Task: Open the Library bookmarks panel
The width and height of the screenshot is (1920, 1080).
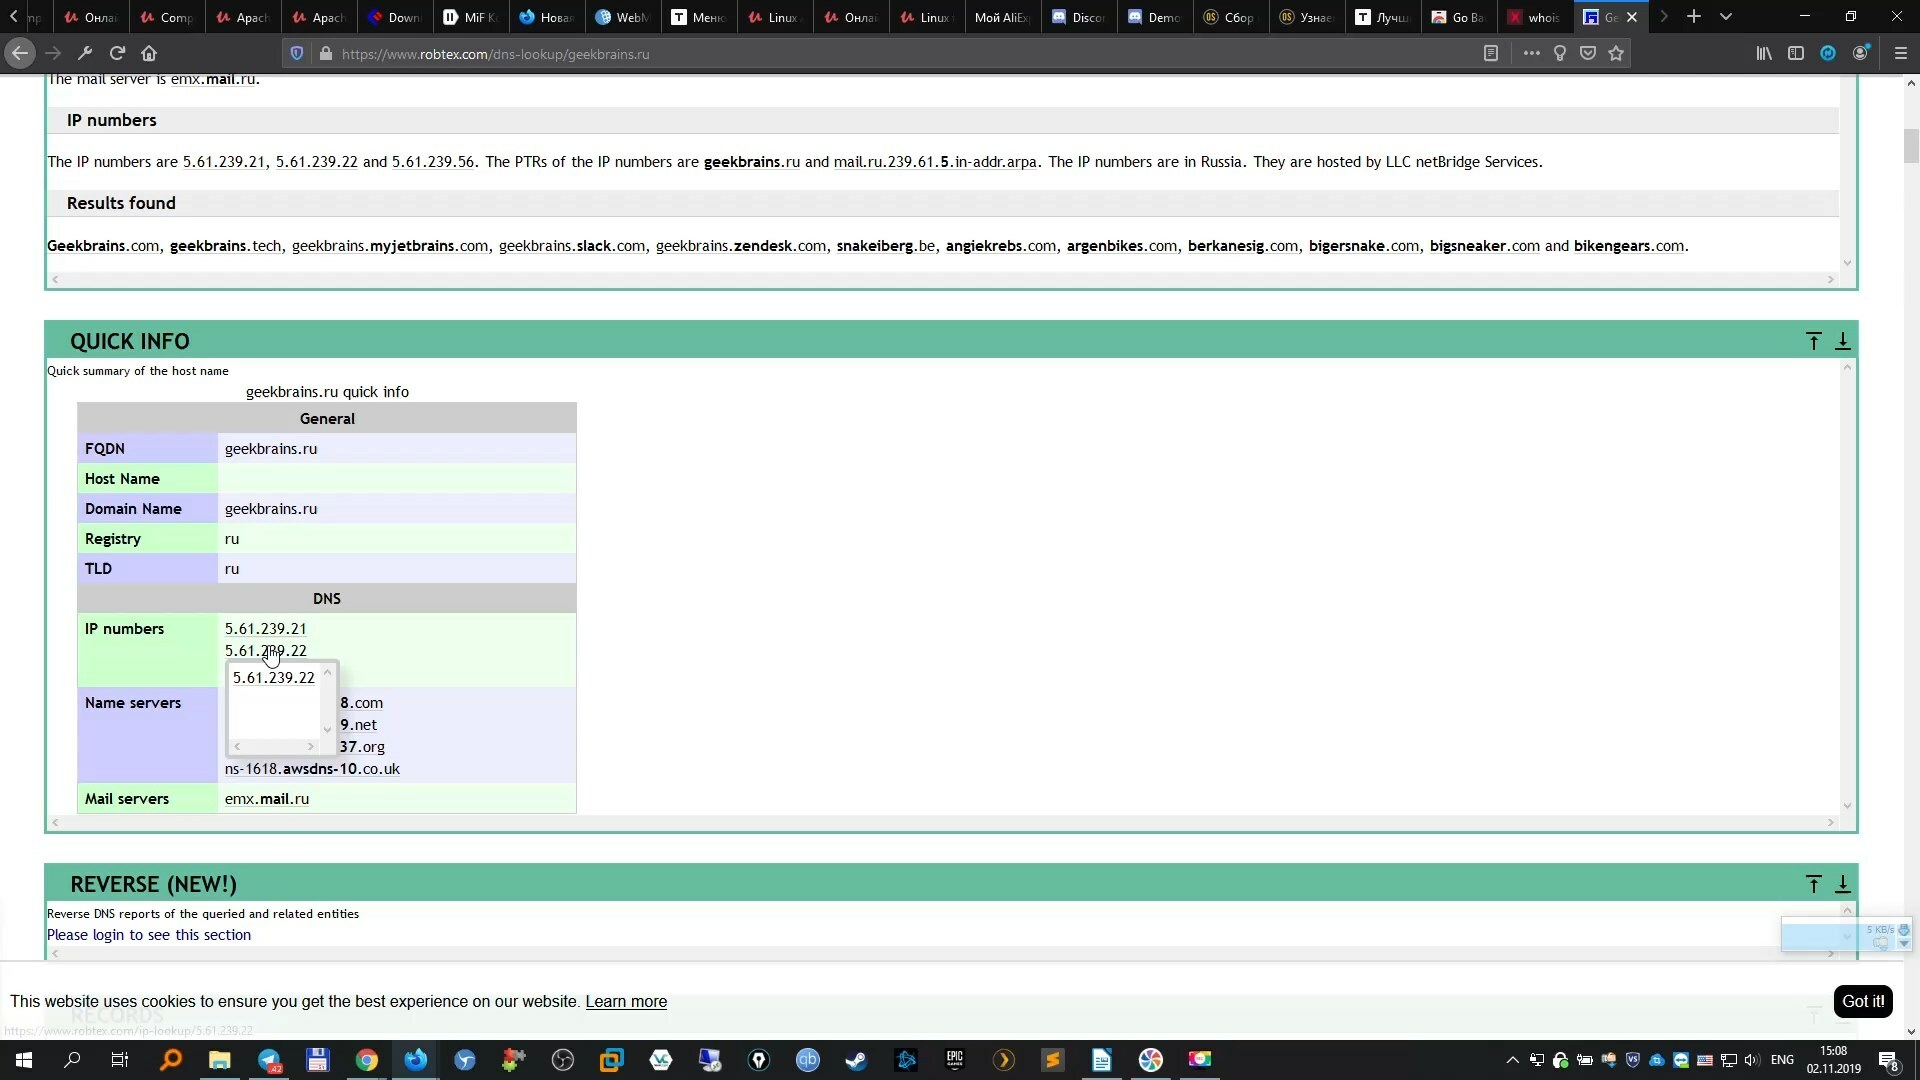Action: coord(1764,53)
